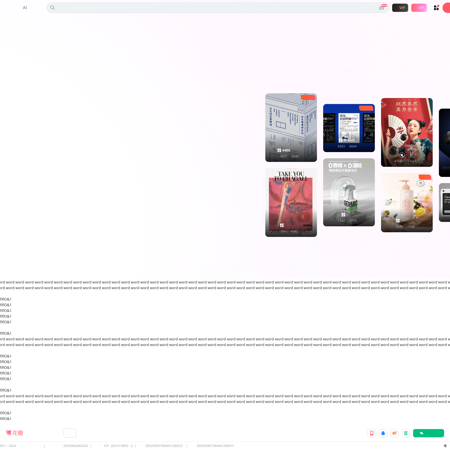Open the four-square apps grid icon in header
Viewport: 450px width, 450px height.
436,7
